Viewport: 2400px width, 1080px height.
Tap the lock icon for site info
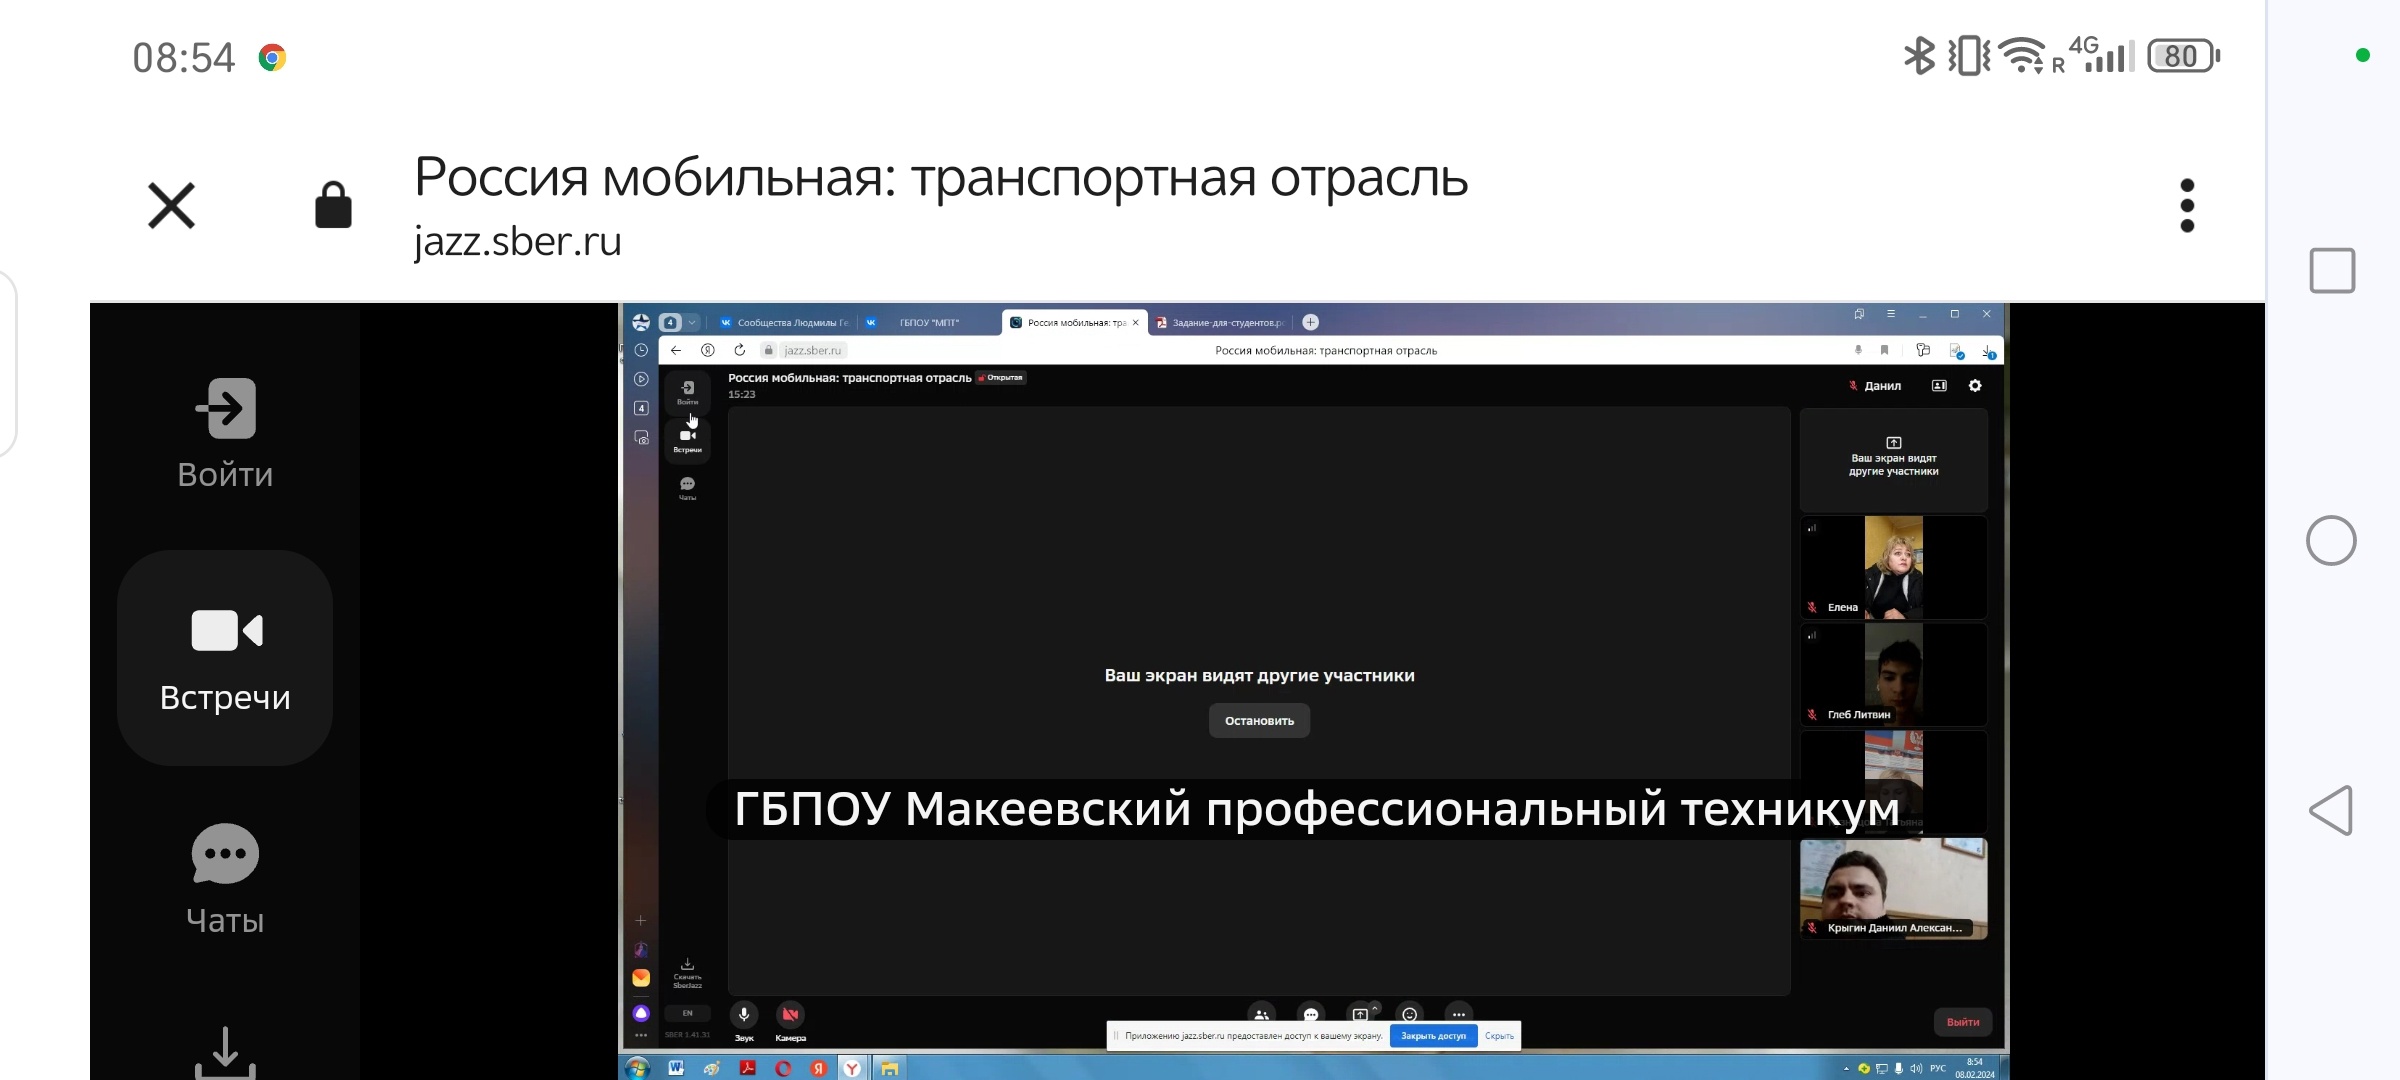click(333, 205)
